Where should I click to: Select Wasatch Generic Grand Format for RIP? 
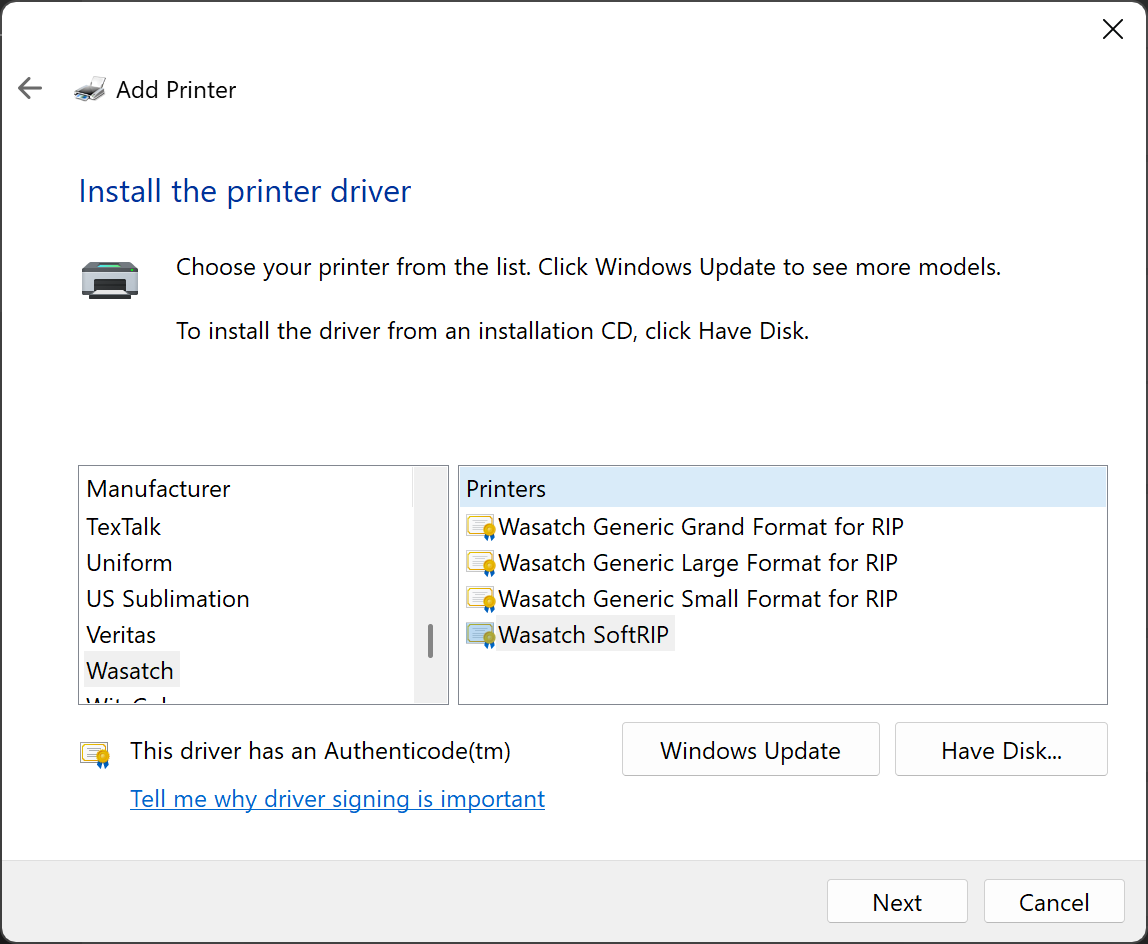coord(701,527)
